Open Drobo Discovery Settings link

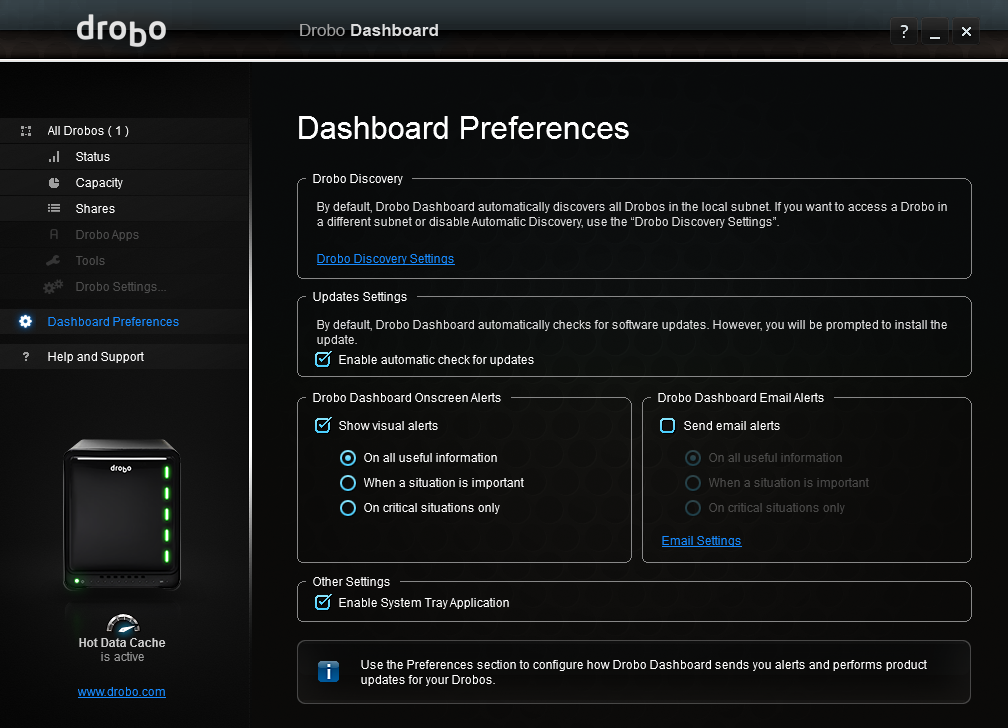coord(385,259)
